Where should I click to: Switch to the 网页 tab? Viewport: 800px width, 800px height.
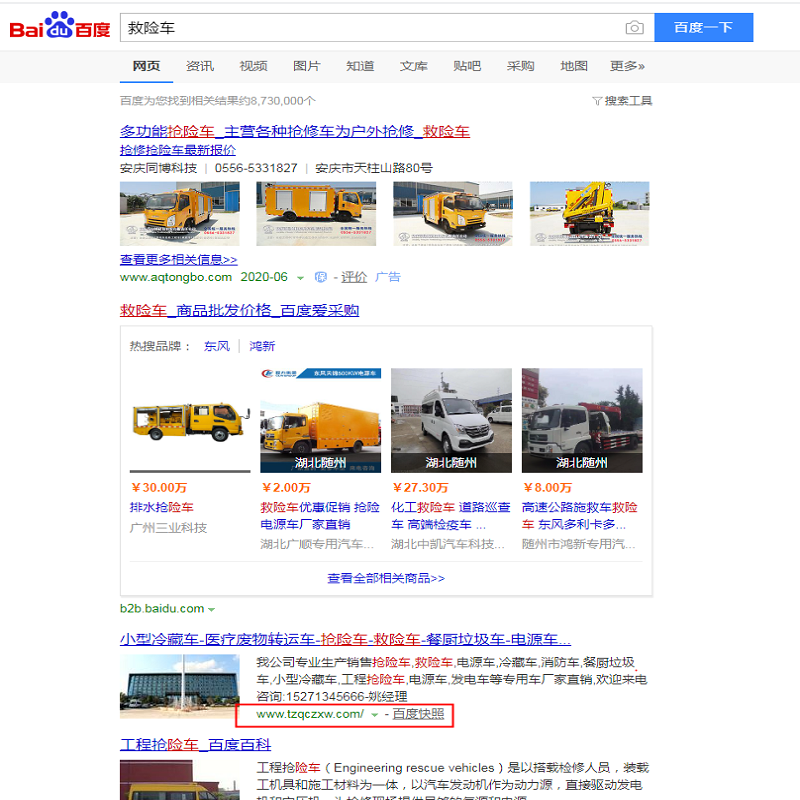point(146,66)
